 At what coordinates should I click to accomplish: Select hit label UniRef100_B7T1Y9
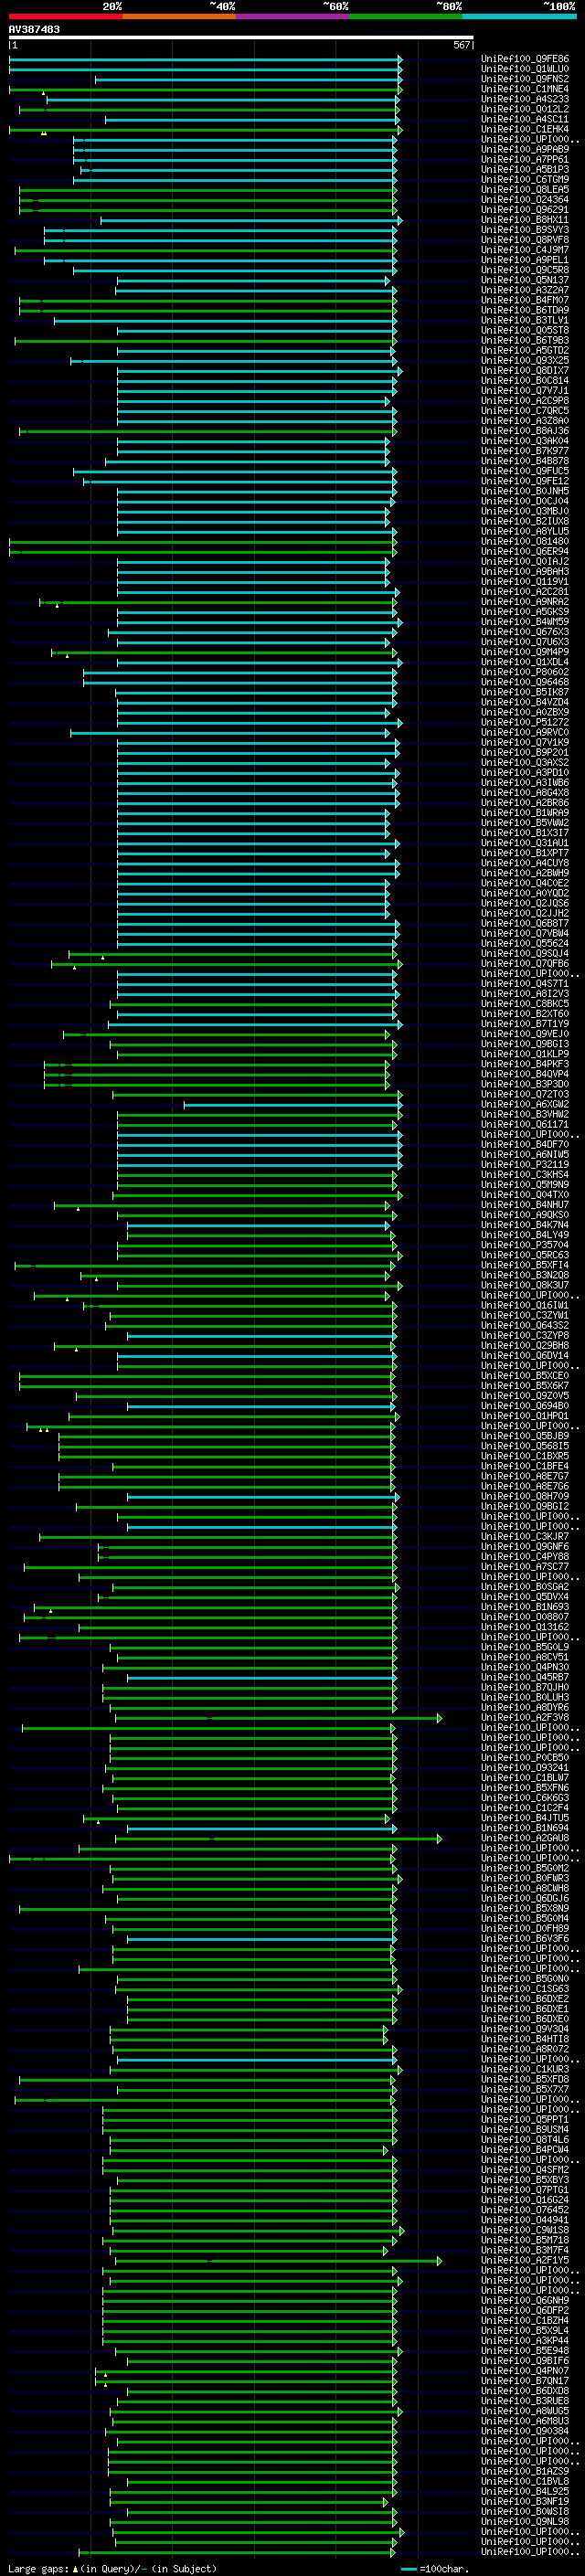pos(525,1024)
